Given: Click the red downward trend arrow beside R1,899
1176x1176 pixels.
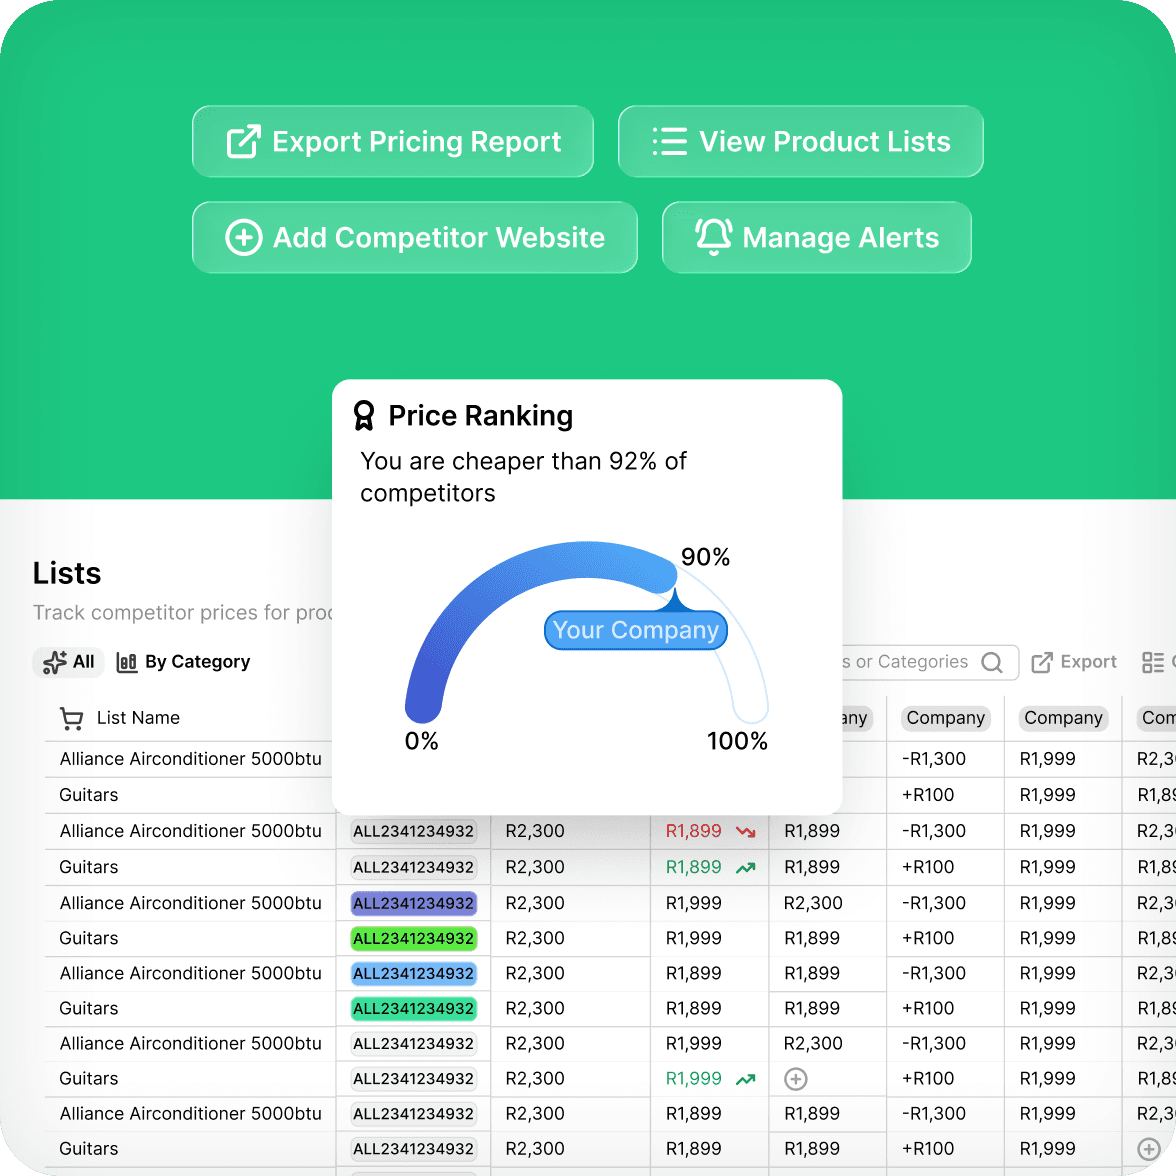Looking at the screenshot, I should point(744,831).
